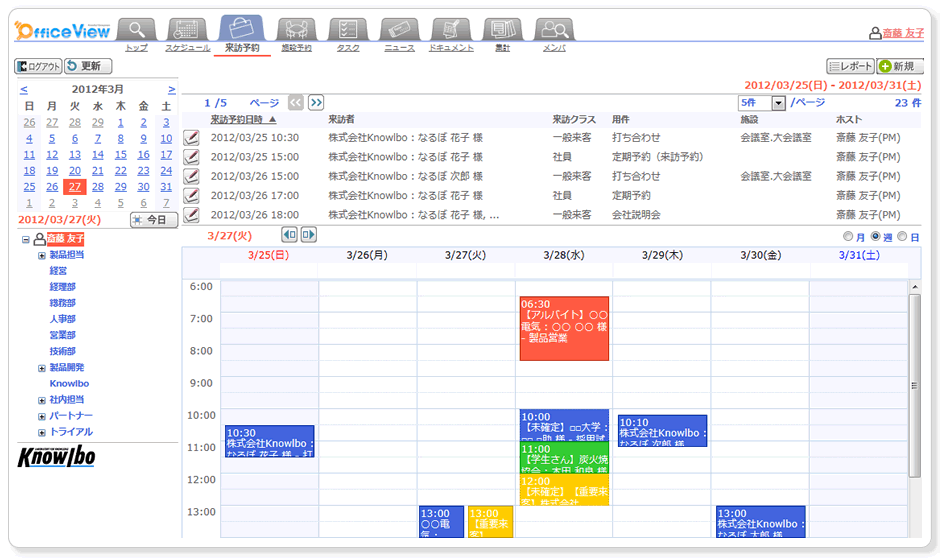Open the Documents icon
940x560 pixels.
point(451,28)
